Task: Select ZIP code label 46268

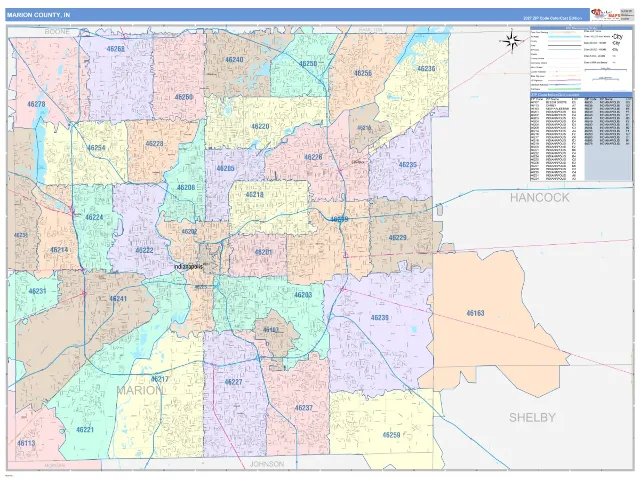Action: pyautogui.click(x=116, y=49)
